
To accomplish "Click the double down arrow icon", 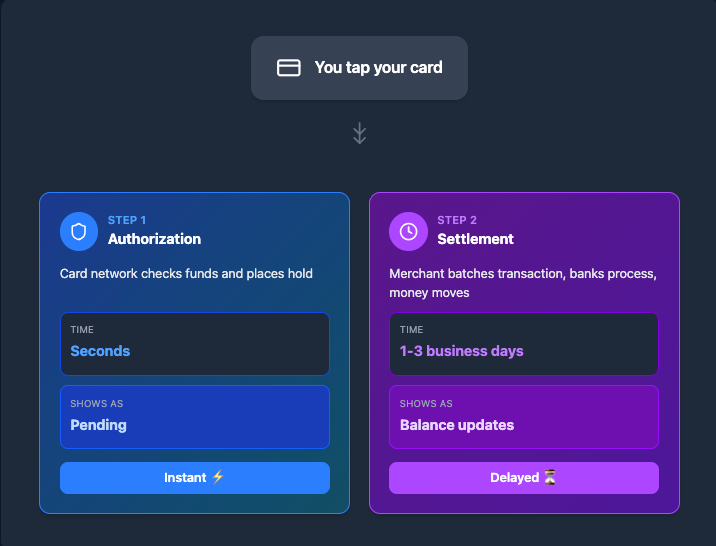I will click(360, 133).
